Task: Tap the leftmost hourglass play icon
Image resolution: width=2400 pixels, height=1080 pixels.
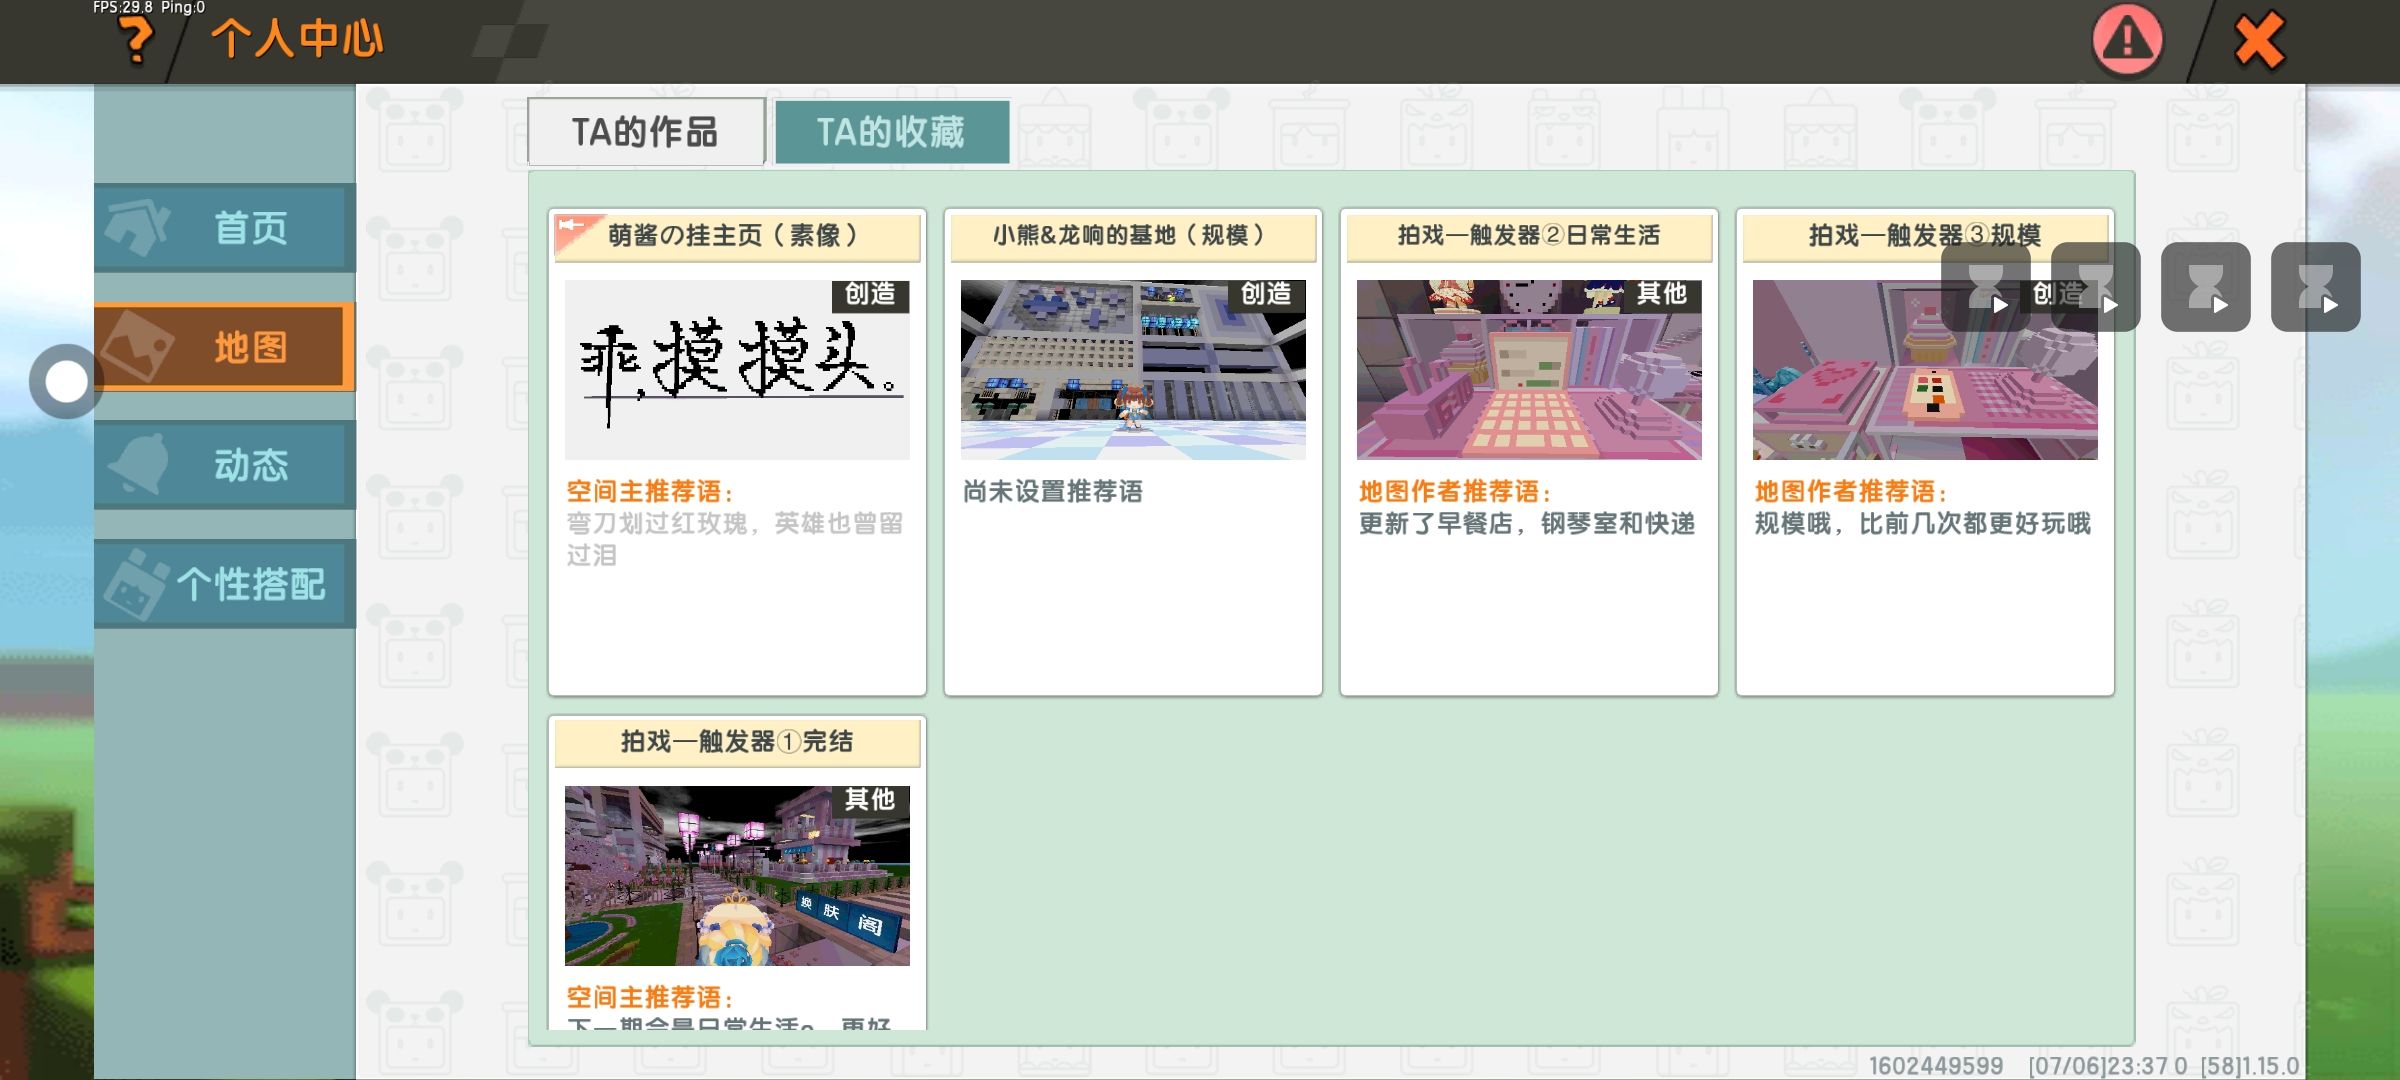Action: click(1985, 287)
